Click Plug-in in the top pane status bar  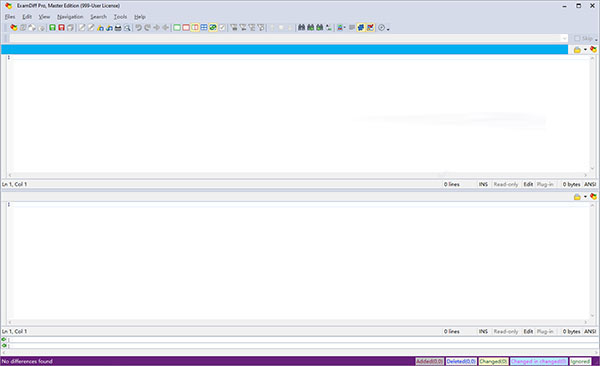click(x=545, y=184)
